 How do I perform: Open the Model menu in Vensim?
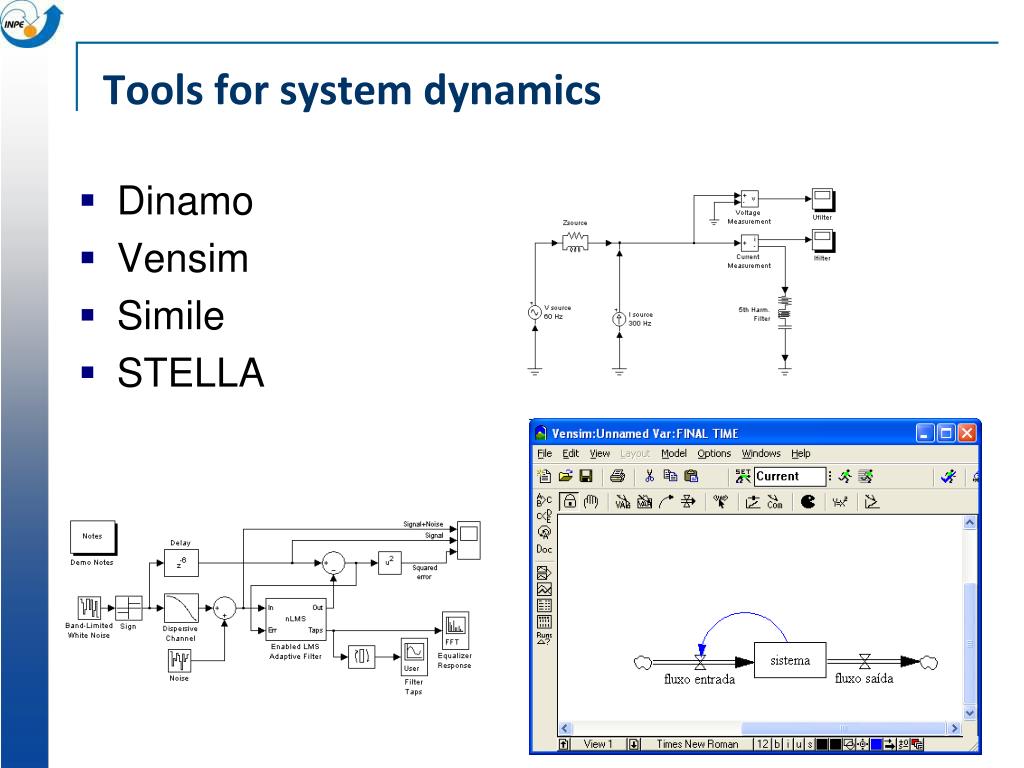click(673, 453)
